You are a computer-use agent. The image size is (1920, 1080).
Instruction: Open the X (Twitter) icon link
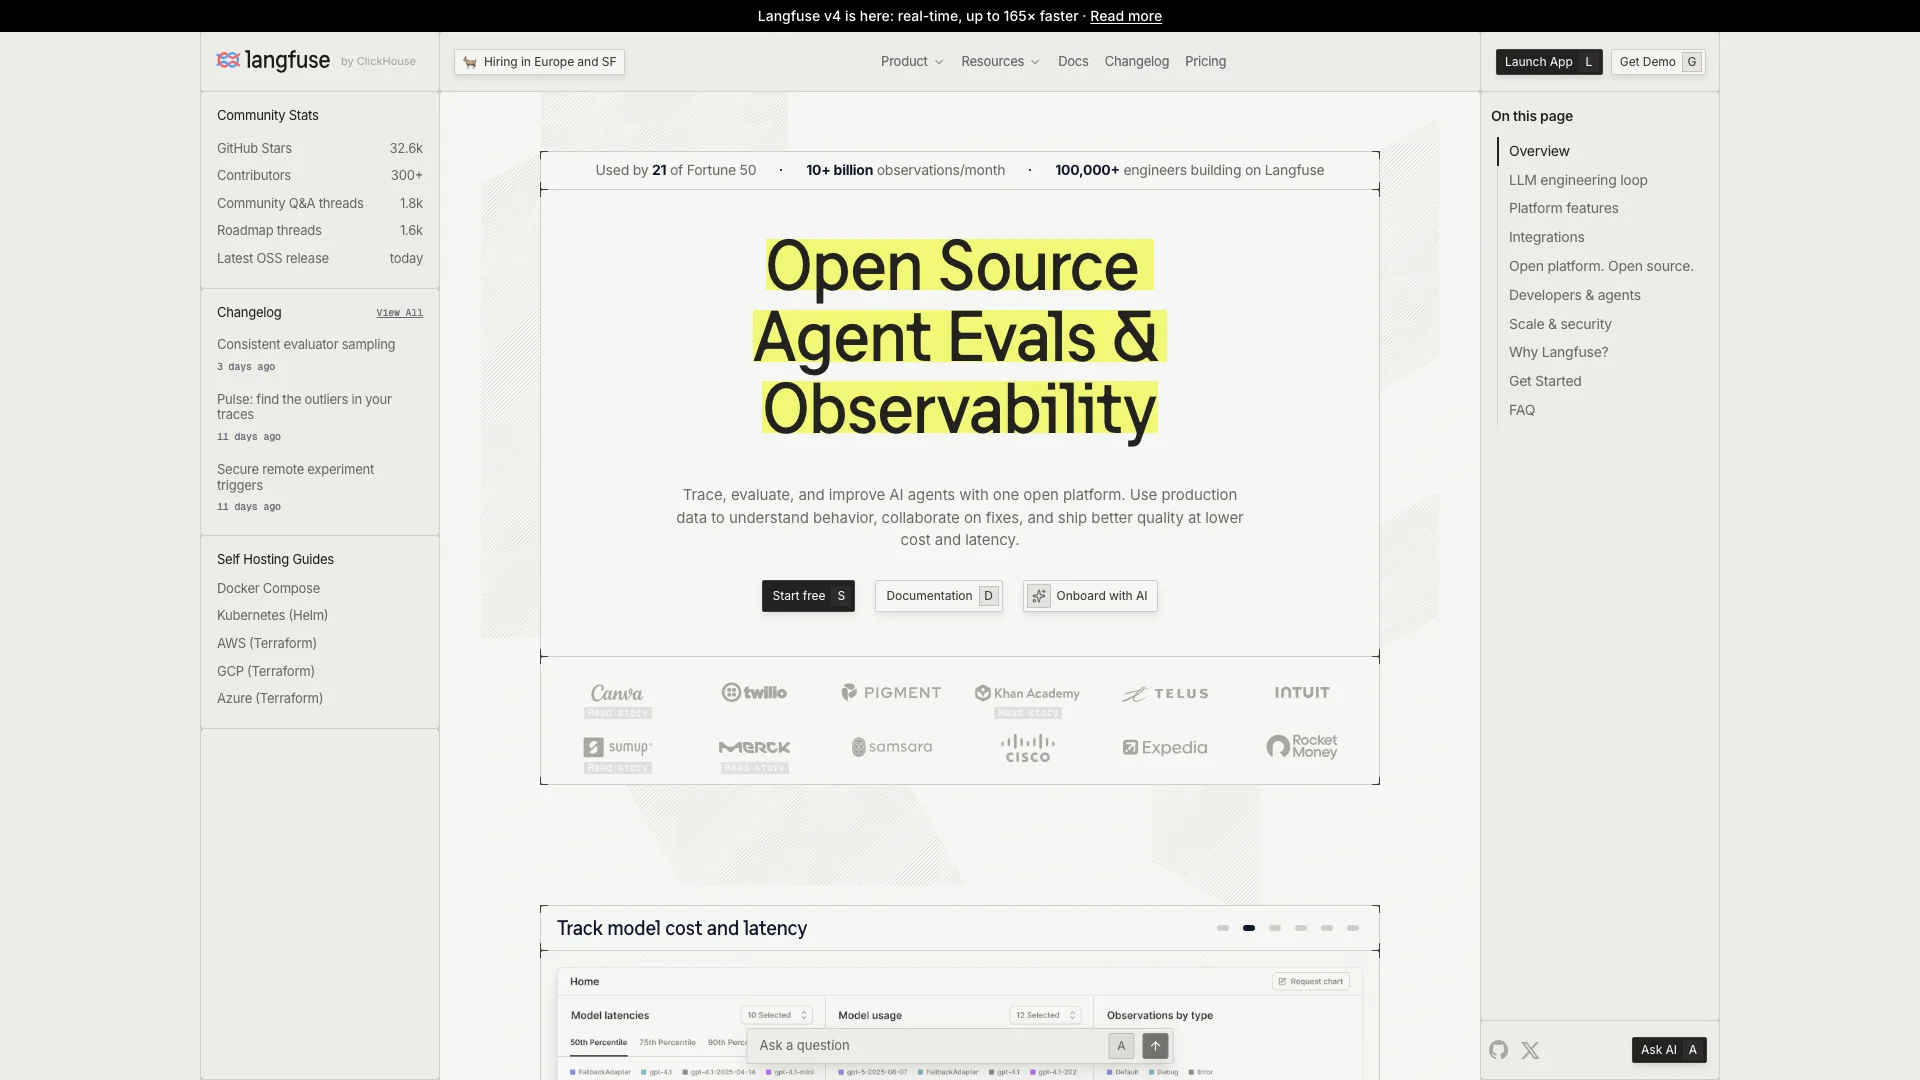pyautogui.click(x=1530, y=1050)
